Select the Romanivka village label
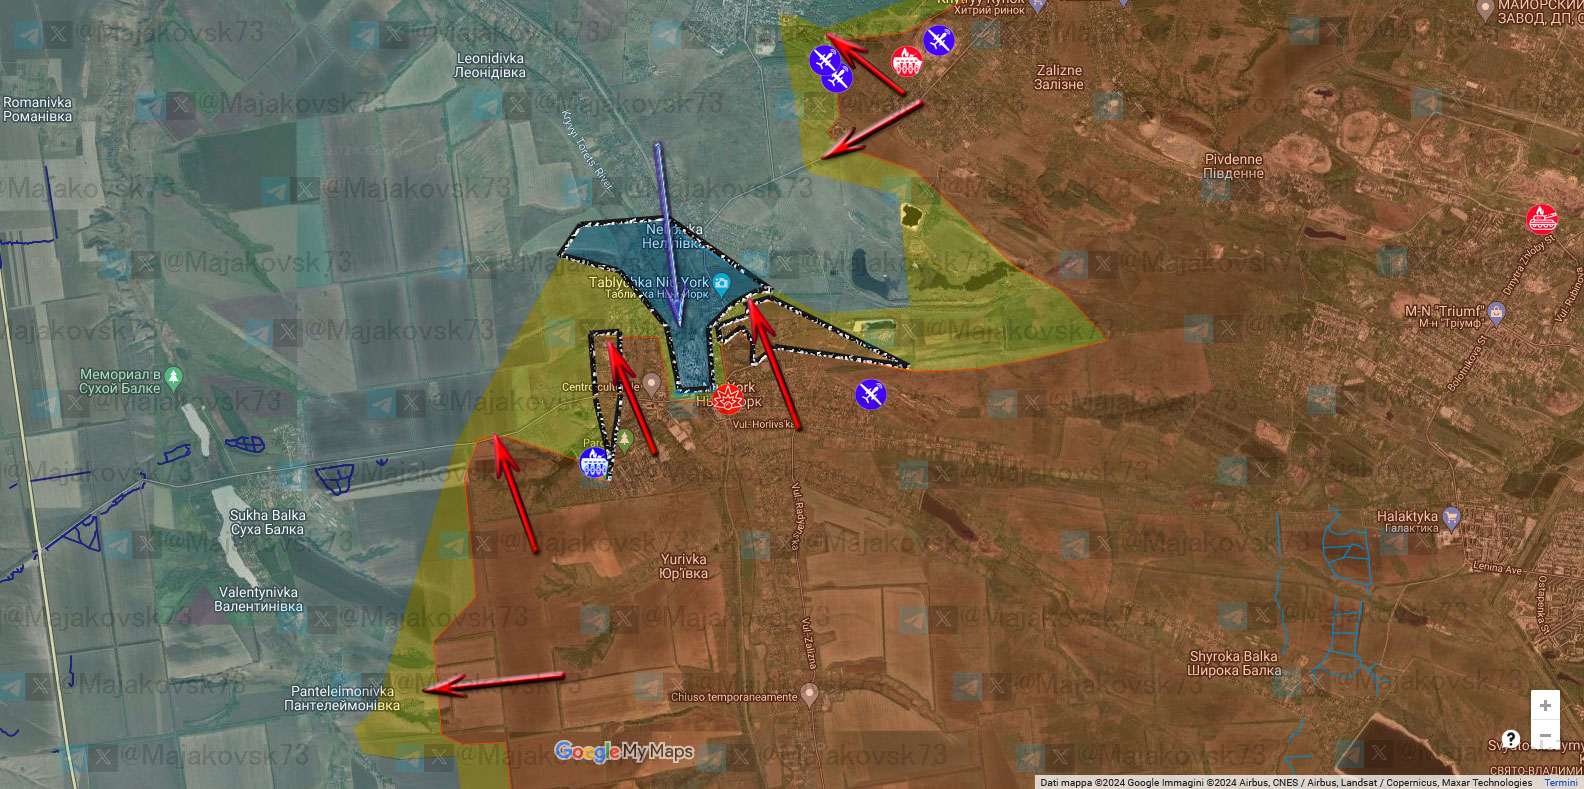This screenshot has height=789, width=1584. coord(38,109)
